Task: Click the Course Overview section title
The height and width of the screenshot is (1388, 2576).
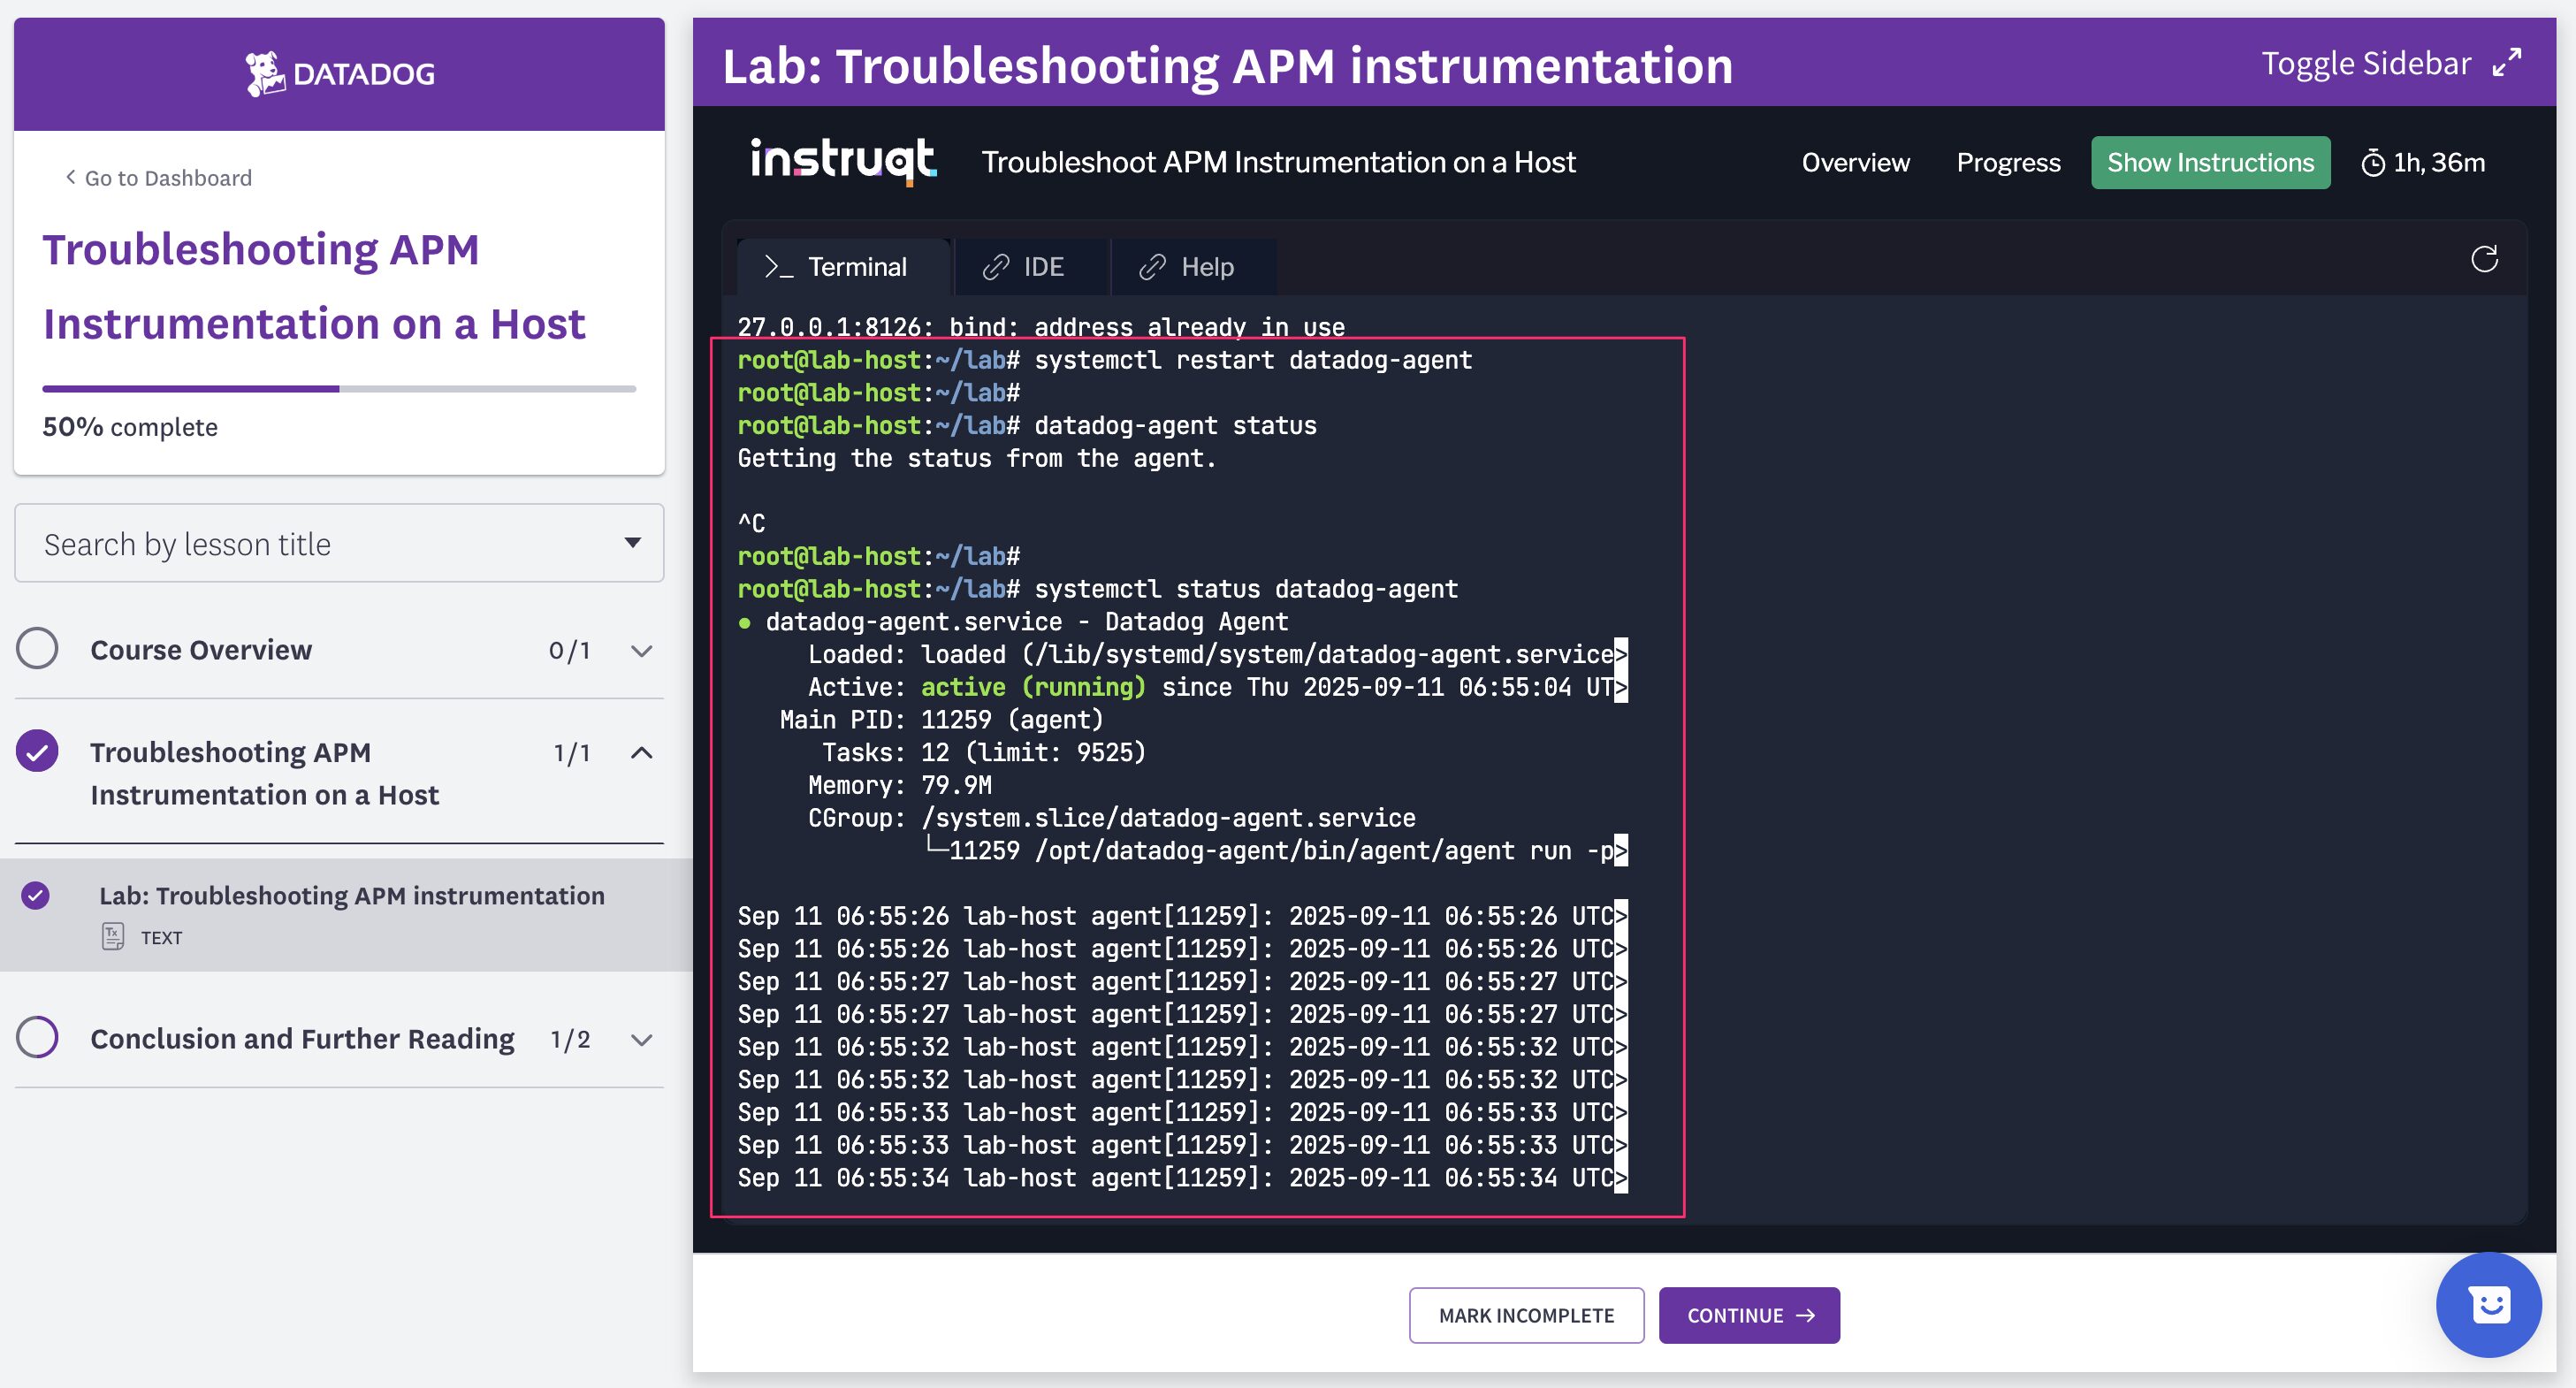Action: [201, 650]
